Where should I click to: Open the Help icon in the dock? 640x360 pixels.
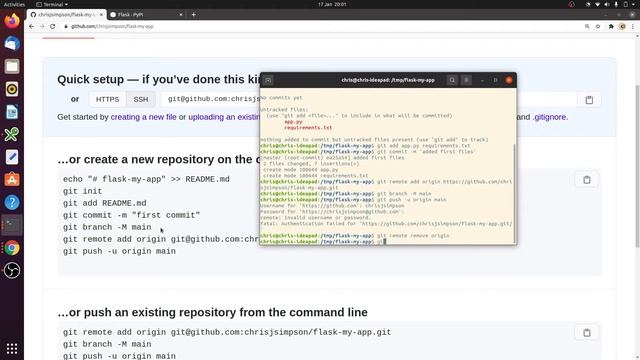(12, 202)
